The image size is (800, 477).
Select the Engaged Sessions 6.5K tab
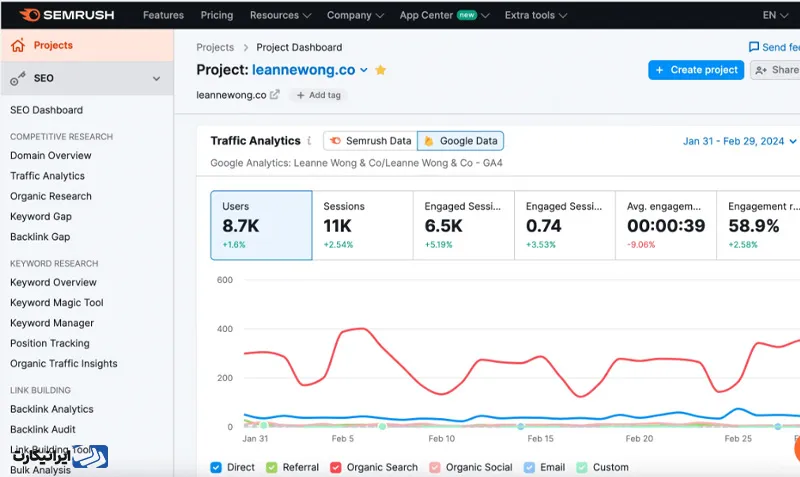[464, 225]
